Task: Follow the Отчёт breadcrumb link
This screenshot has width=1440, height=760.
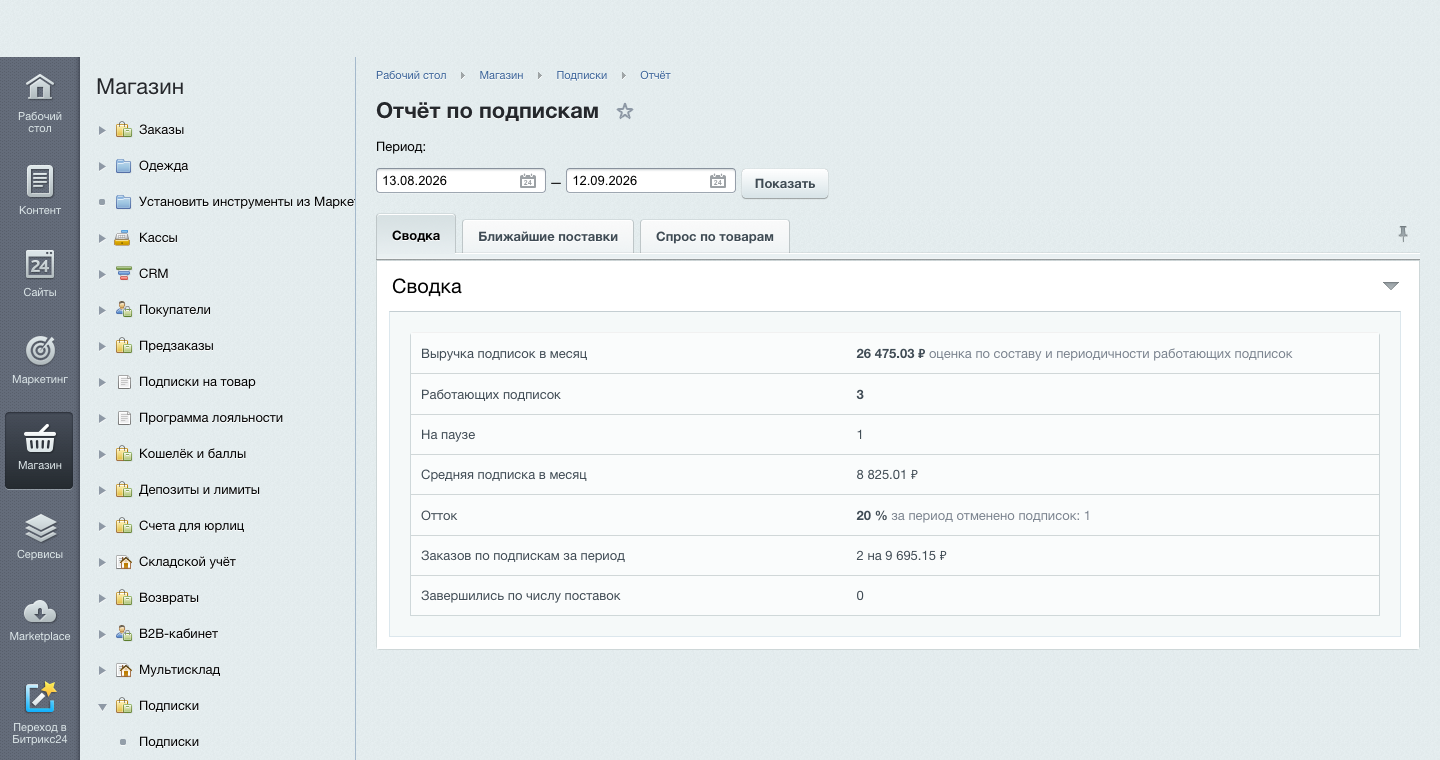Action: (x=655, y=75)
